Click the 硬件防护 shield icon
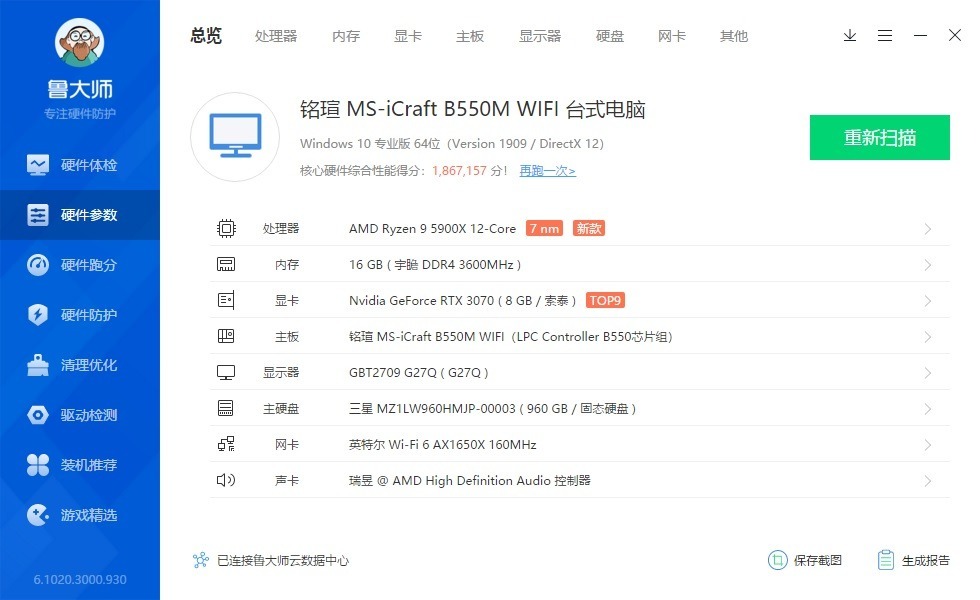Image resolution: width=980 pixels, height=600 pixels. pyautogui.click(x=38, y=314)
